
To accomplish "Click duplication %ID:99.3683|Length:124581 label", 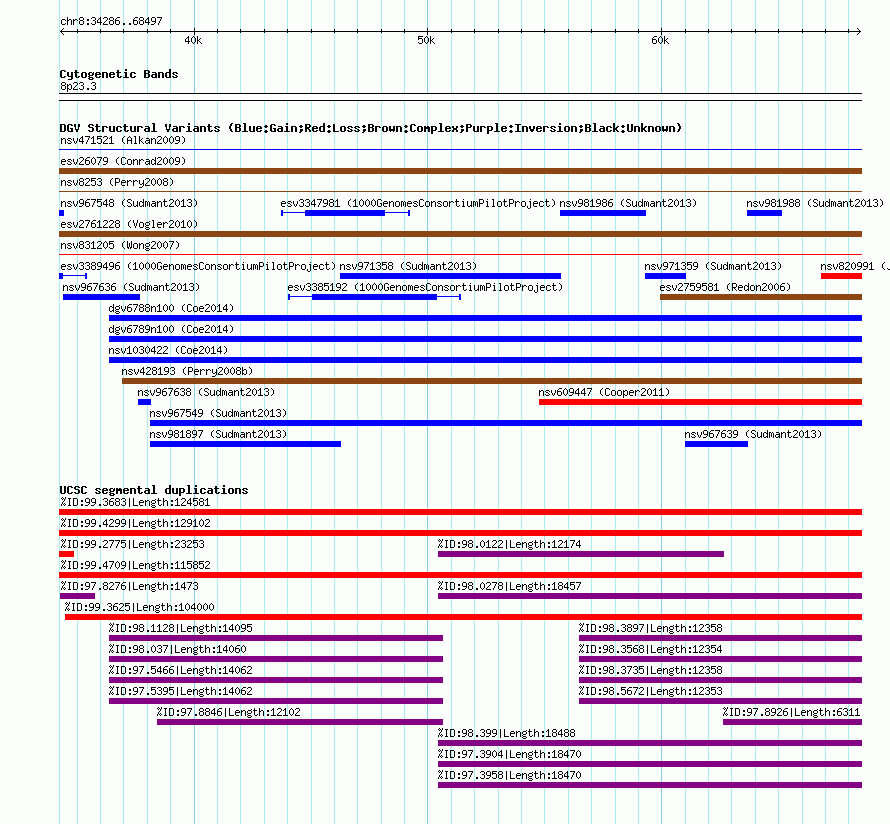I will tap(135, 502).
